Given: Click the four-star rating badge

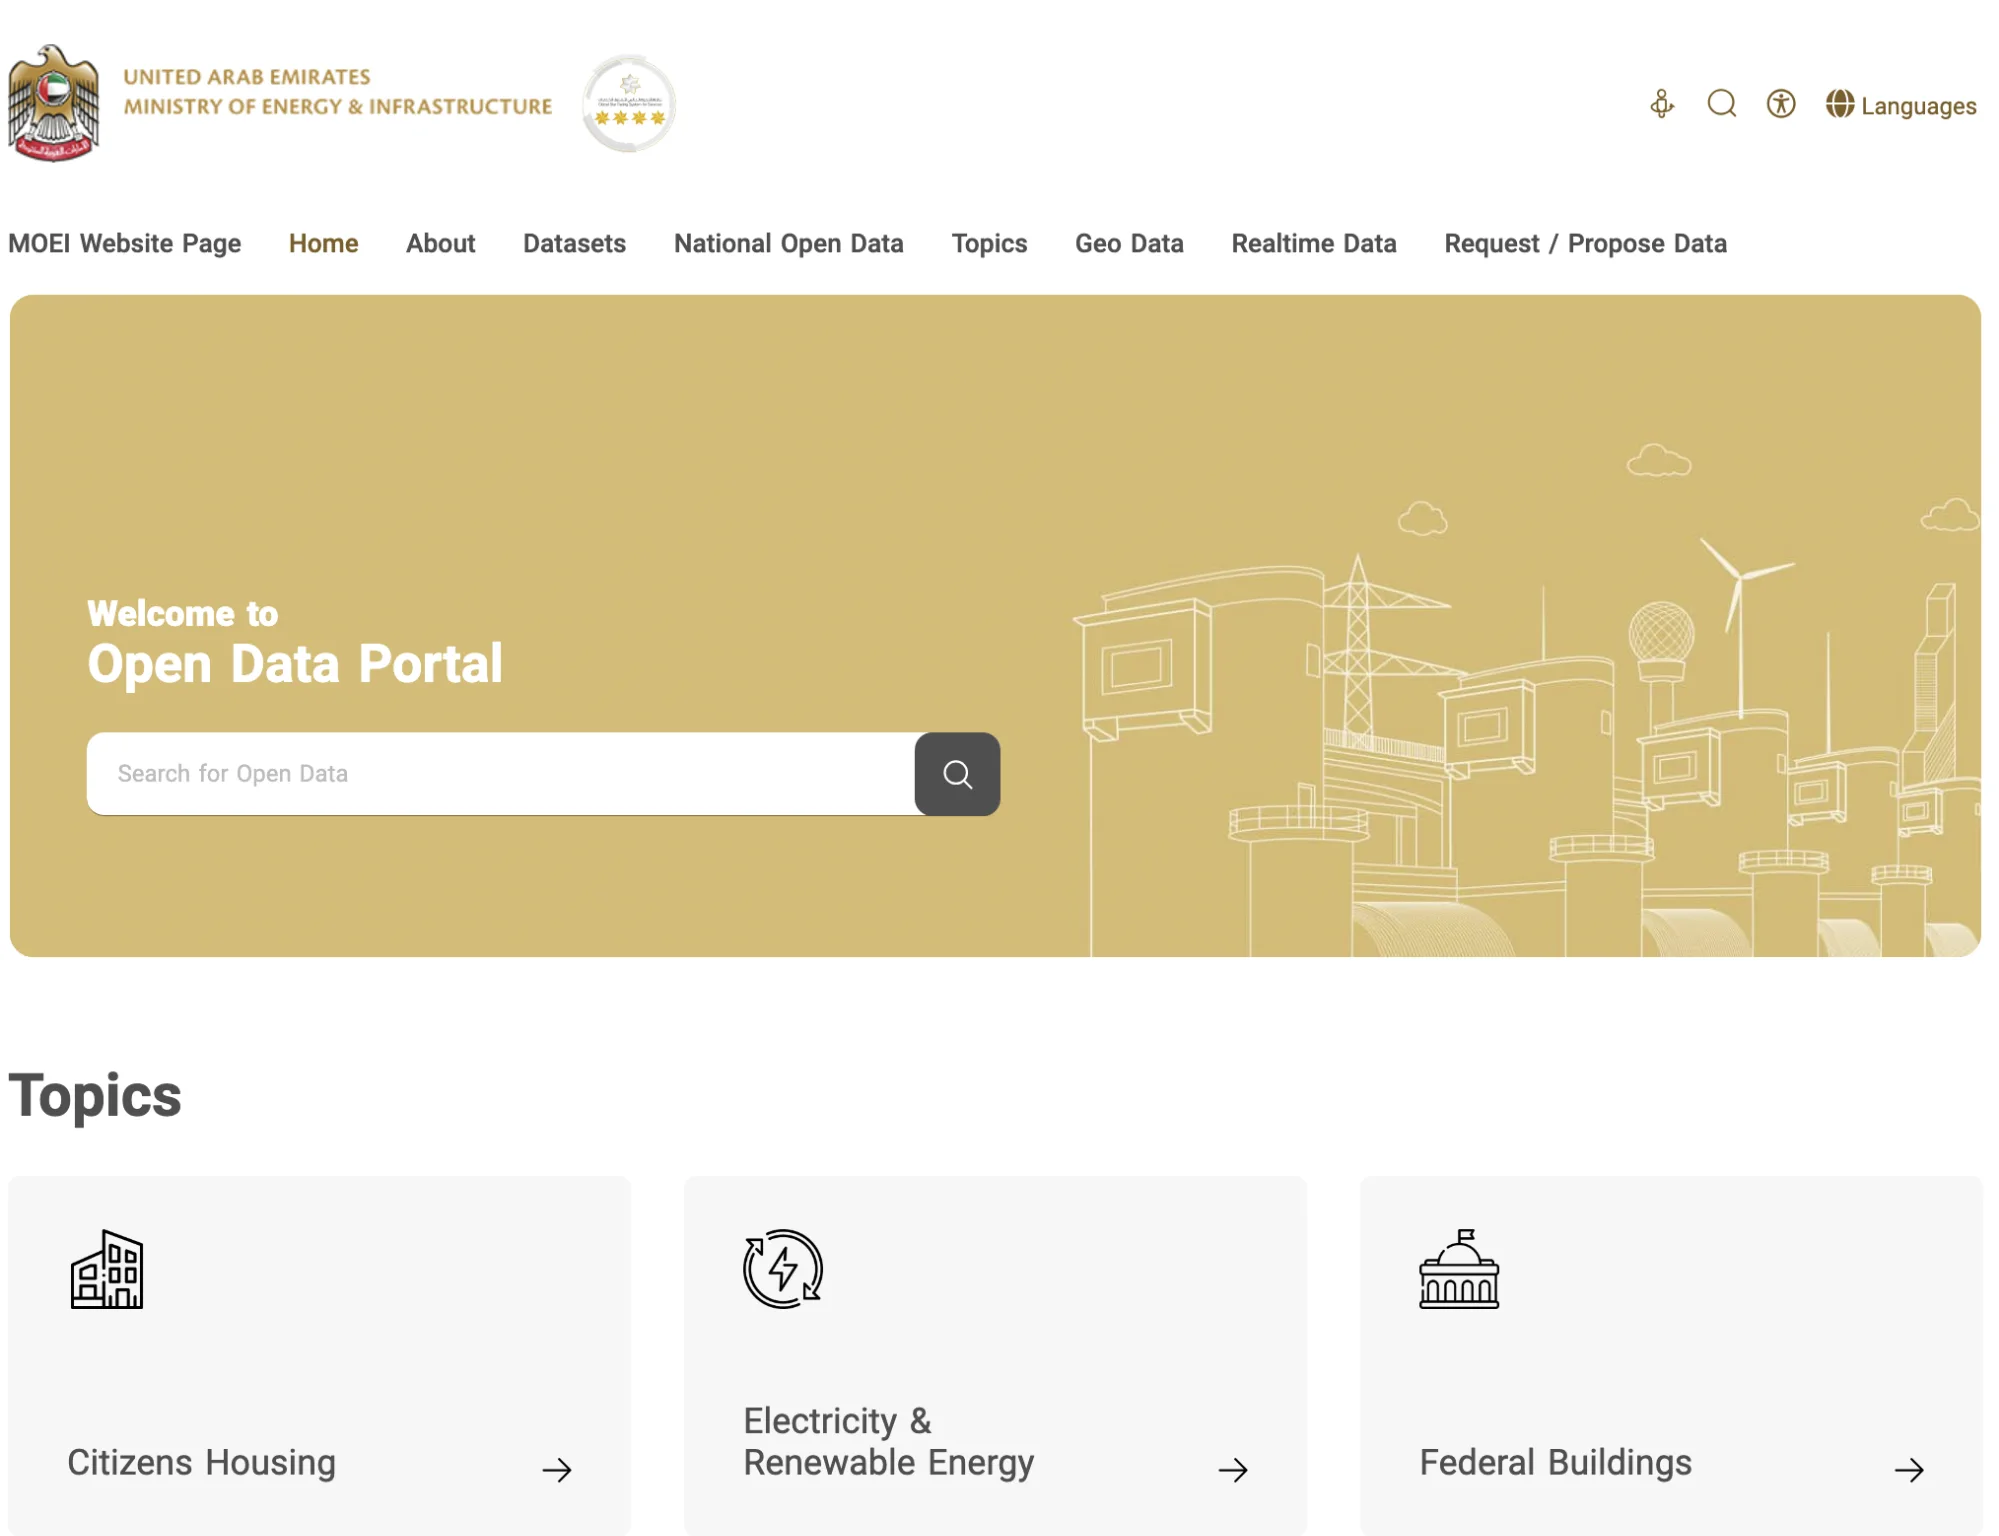Looking at the screenshot, I should [629, 104].
